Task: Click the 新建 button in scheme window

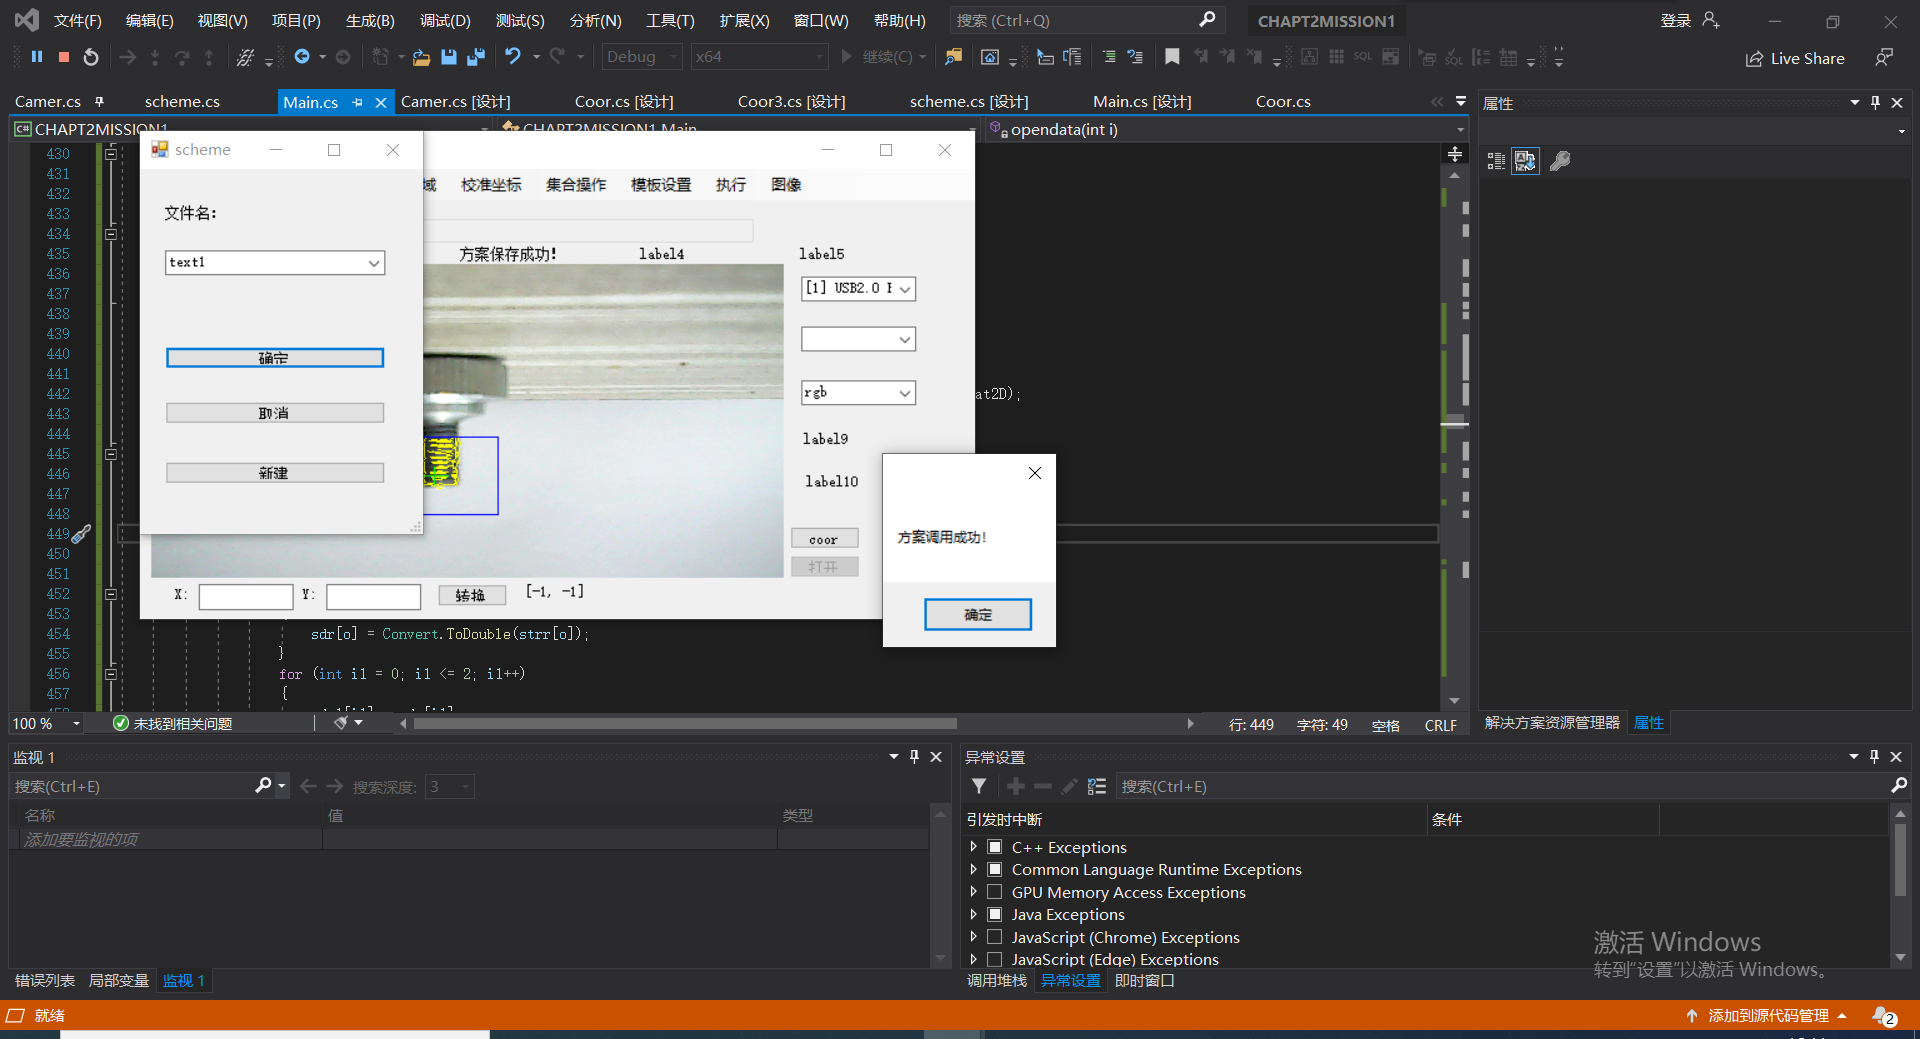Action: [274, 473]
